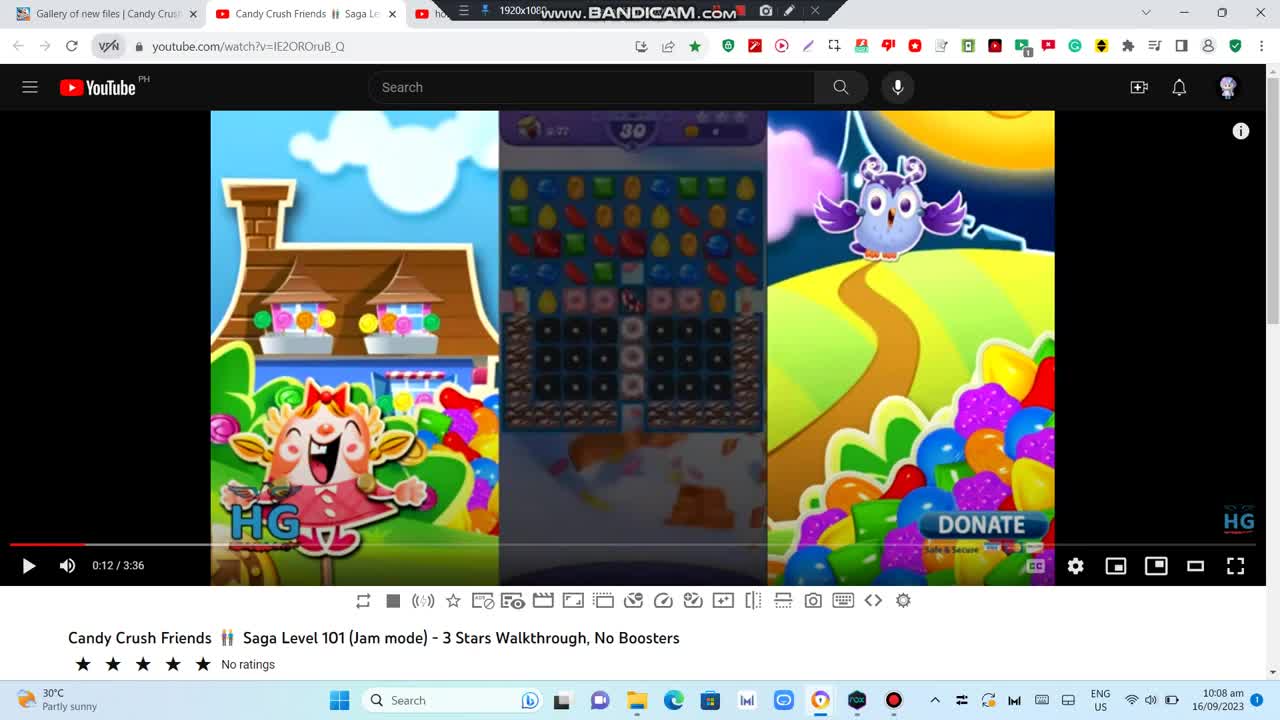Click the VPN badge in address bar
This screenshot has width=1280, height=720.
[109, 46]
